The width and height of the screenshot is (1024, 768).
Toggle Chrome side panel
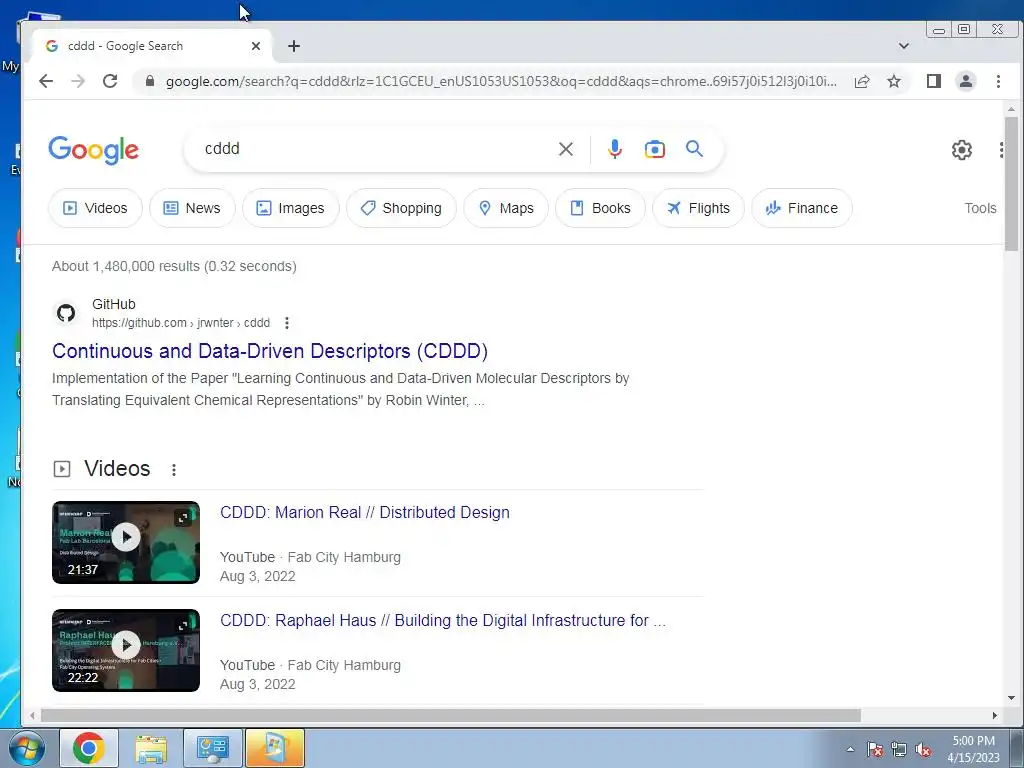[934, 81]
